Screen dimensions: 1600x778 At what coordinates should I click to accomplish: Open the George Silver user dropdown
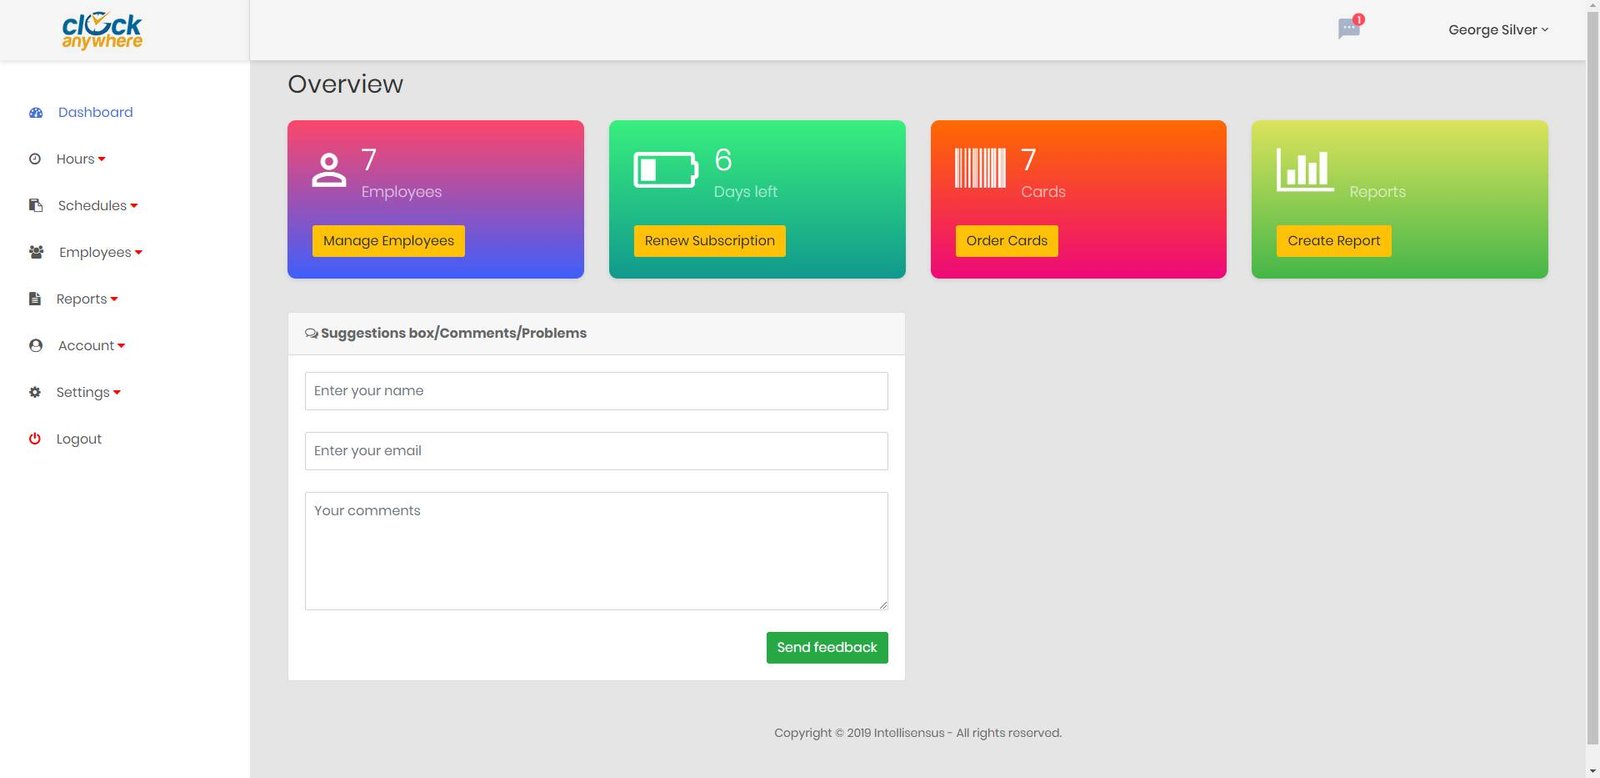coord(1497,30)
